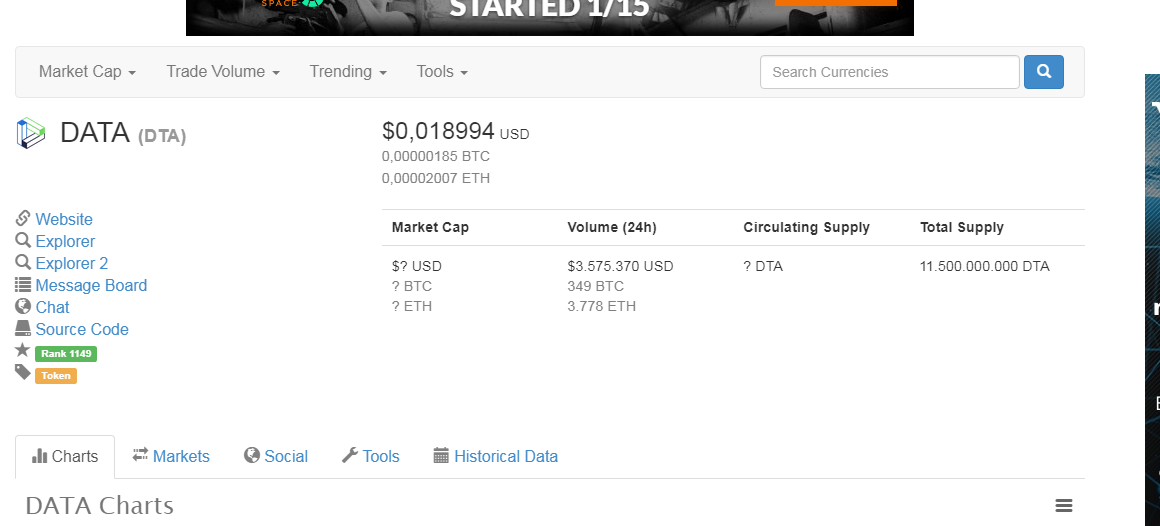
Task: Switch to the Markets tab
Action: pyautogui.click(x=171, y=456)
